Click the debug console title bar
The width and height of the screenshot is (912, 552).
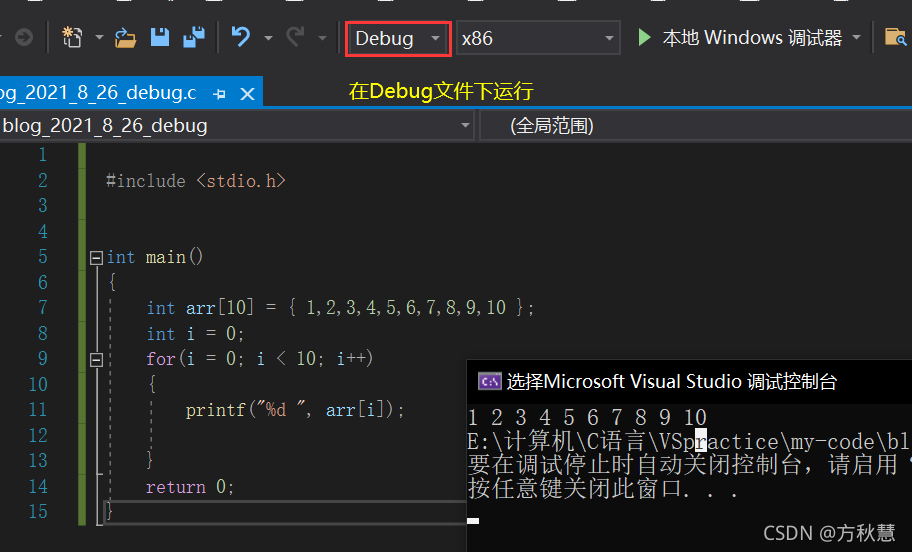click(689, 382)
